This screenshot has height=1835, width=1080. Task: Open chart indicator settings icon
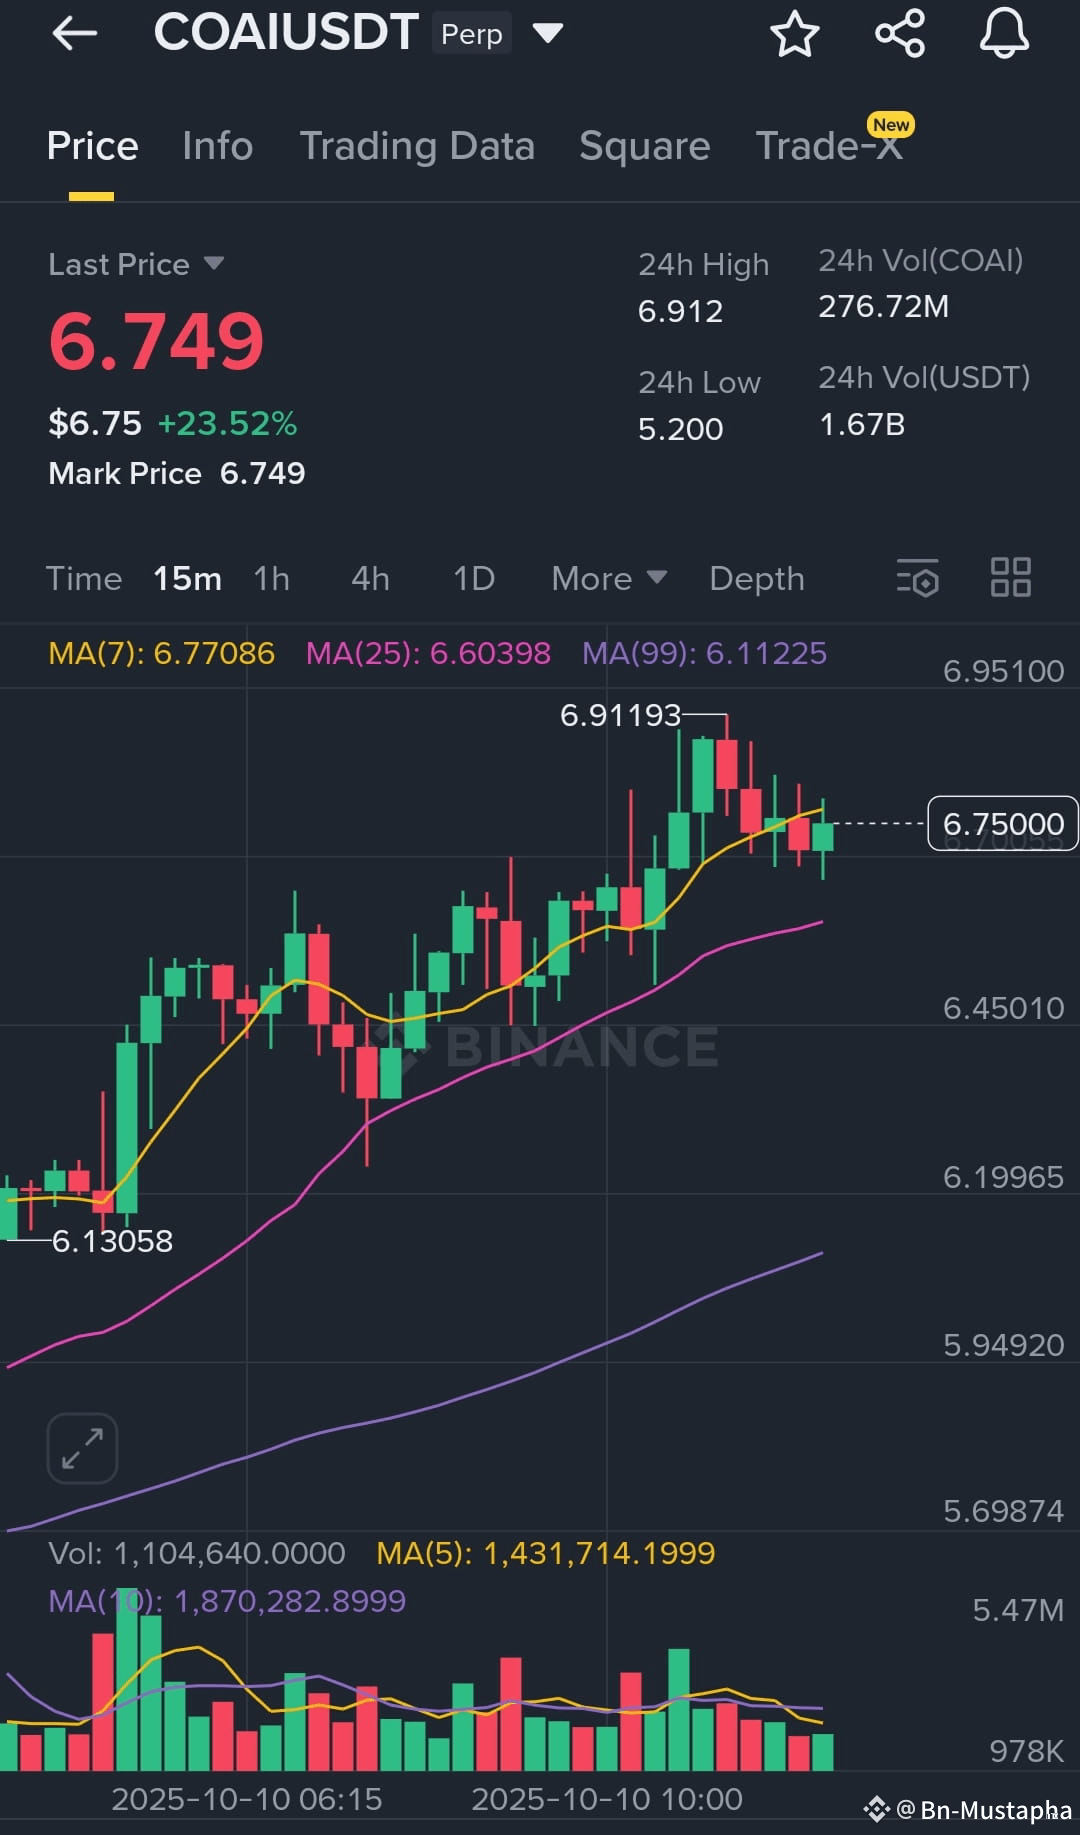pos(918,578)
